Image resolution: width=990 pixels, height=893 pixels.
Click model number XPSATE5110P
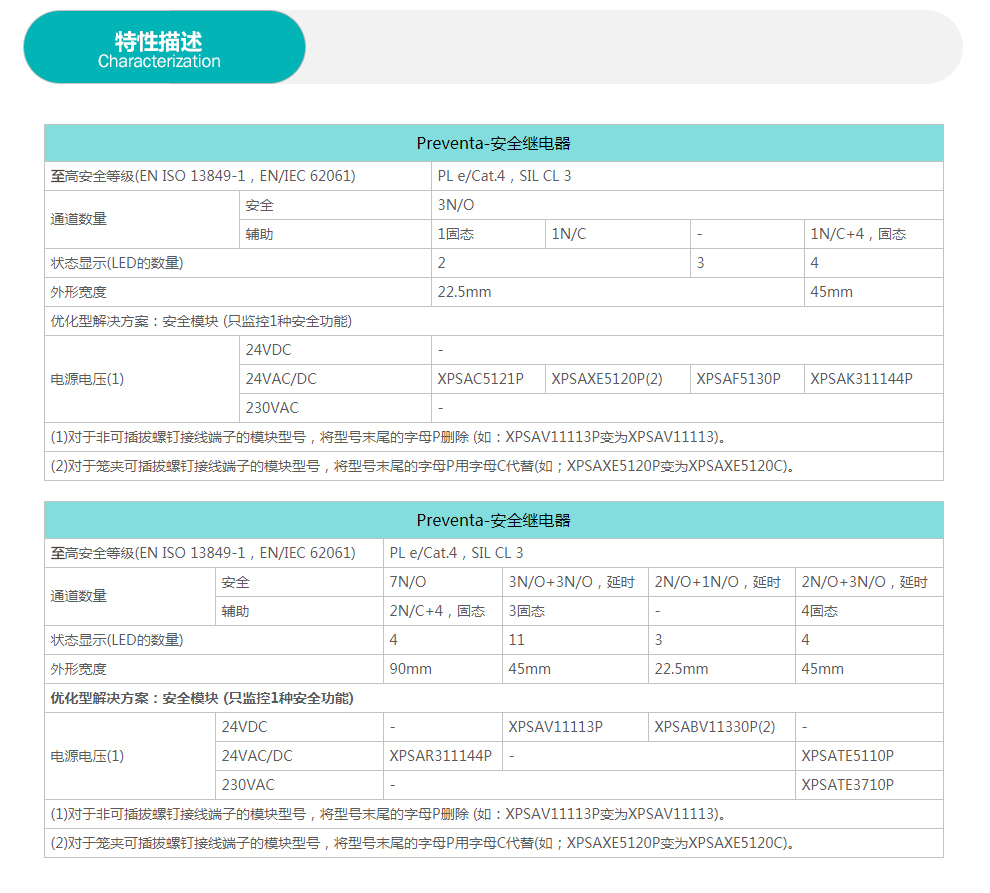click(x=847, y=756)
